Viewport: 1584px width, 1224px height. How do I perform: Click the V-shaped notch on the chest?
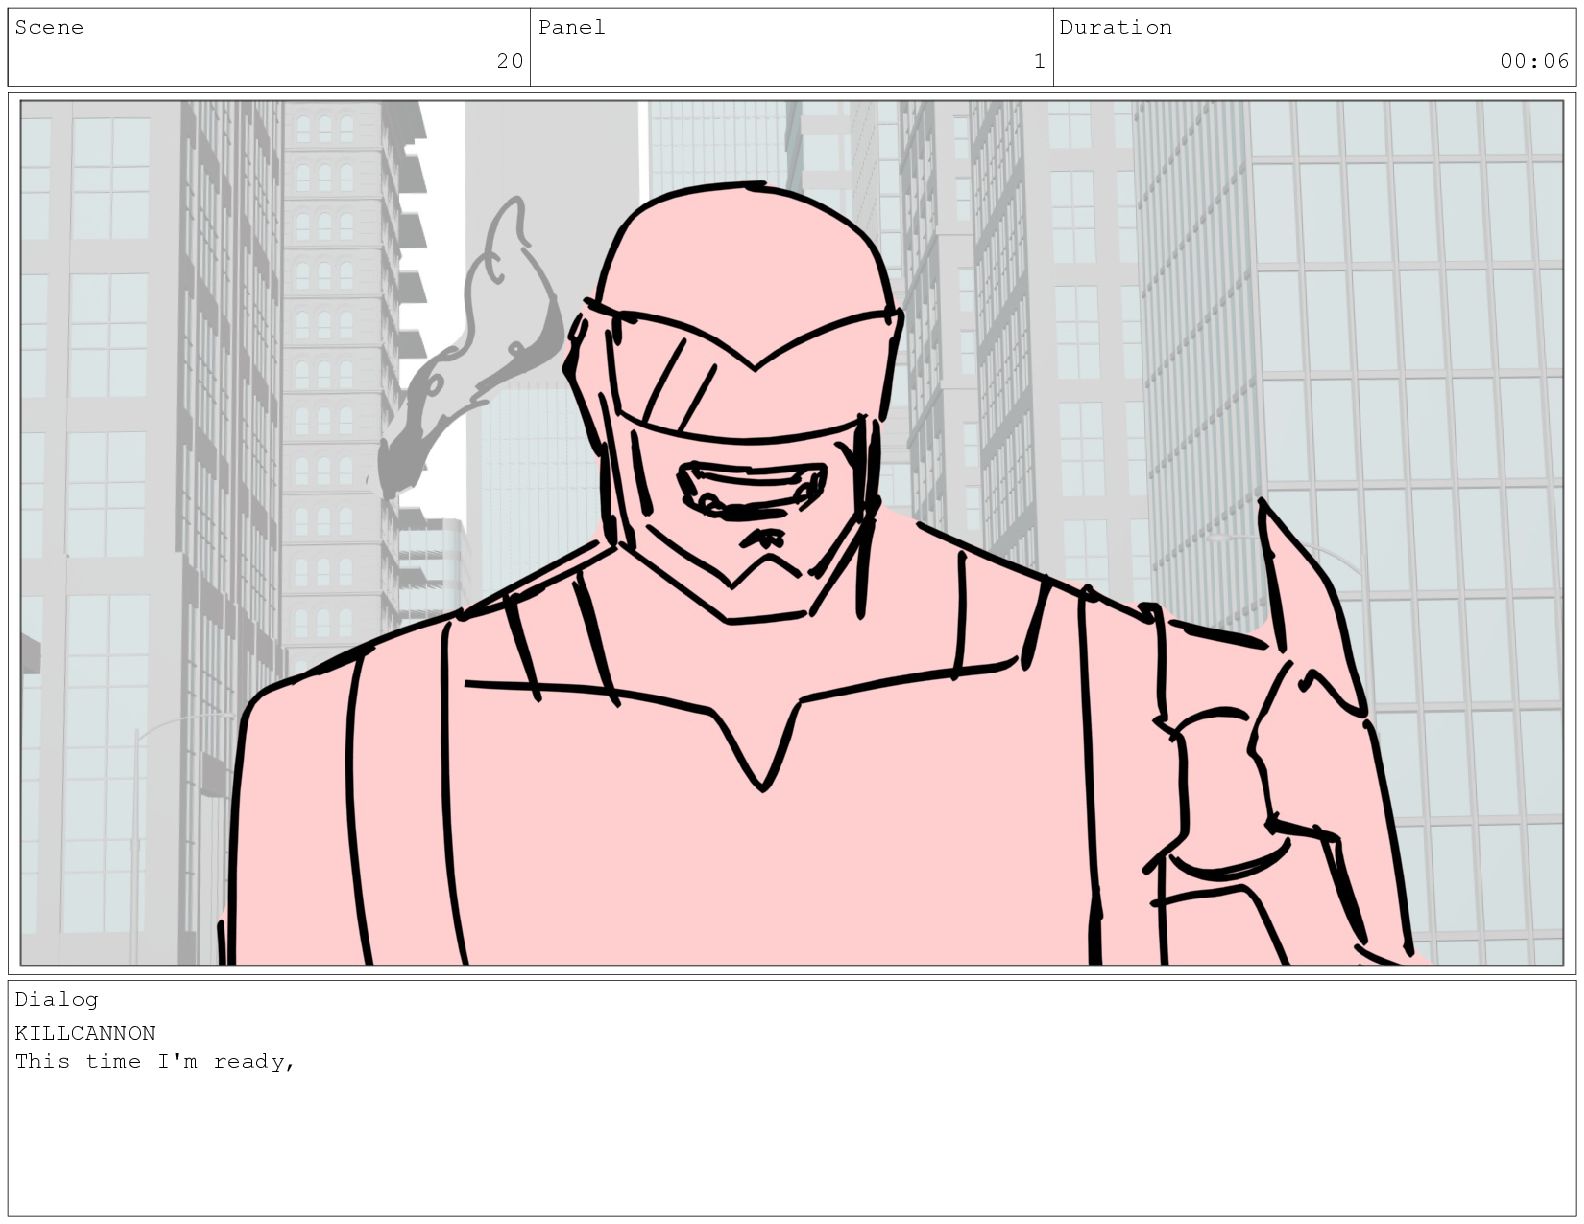point(762,750)
